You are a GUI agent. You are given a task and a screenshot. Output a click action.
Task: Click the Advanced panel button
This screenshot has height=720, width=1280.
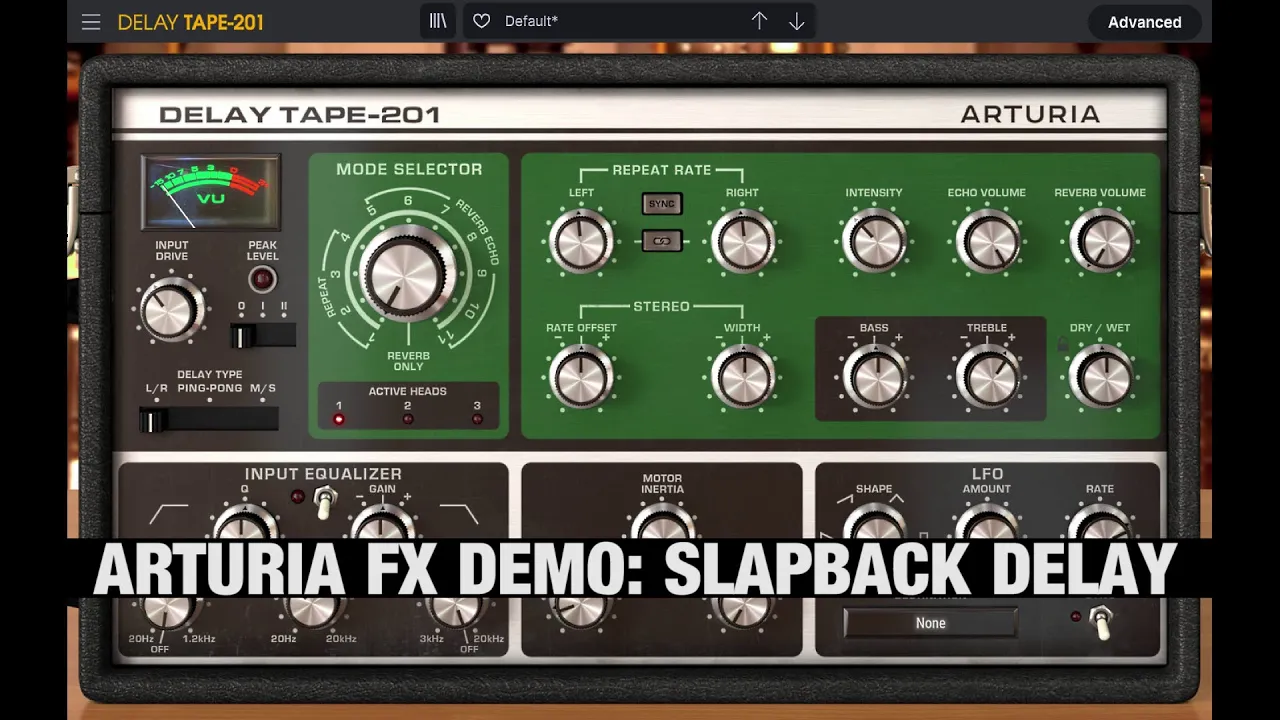pyautogui.click(x=1145, y=22)
